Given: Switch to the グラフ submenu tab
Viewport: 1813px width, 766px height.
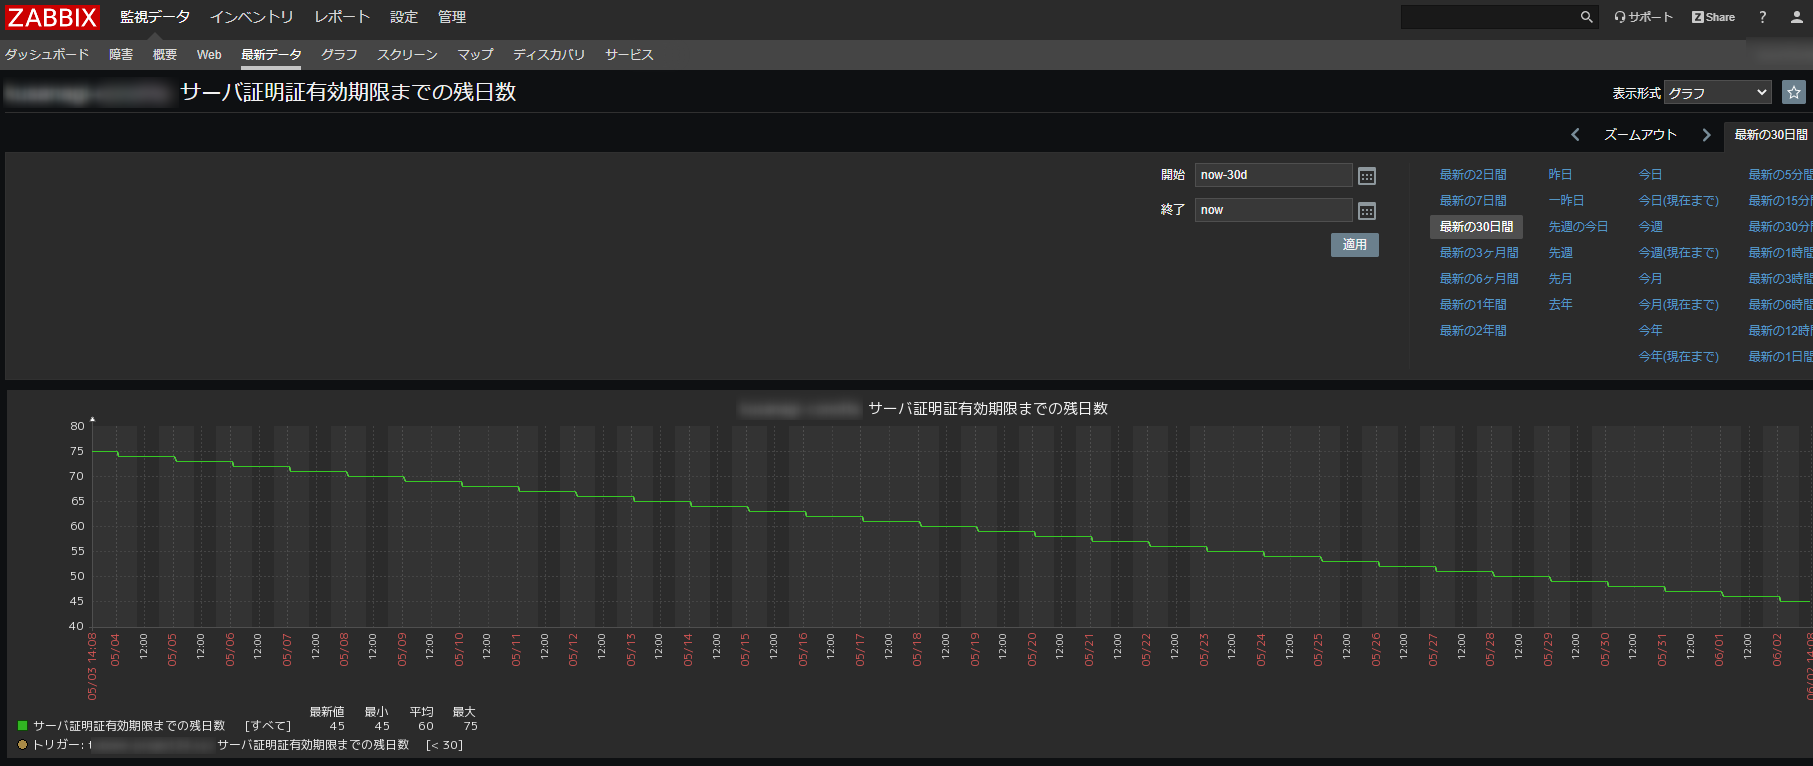Looking at the screenshot, I should coord(339,55).
